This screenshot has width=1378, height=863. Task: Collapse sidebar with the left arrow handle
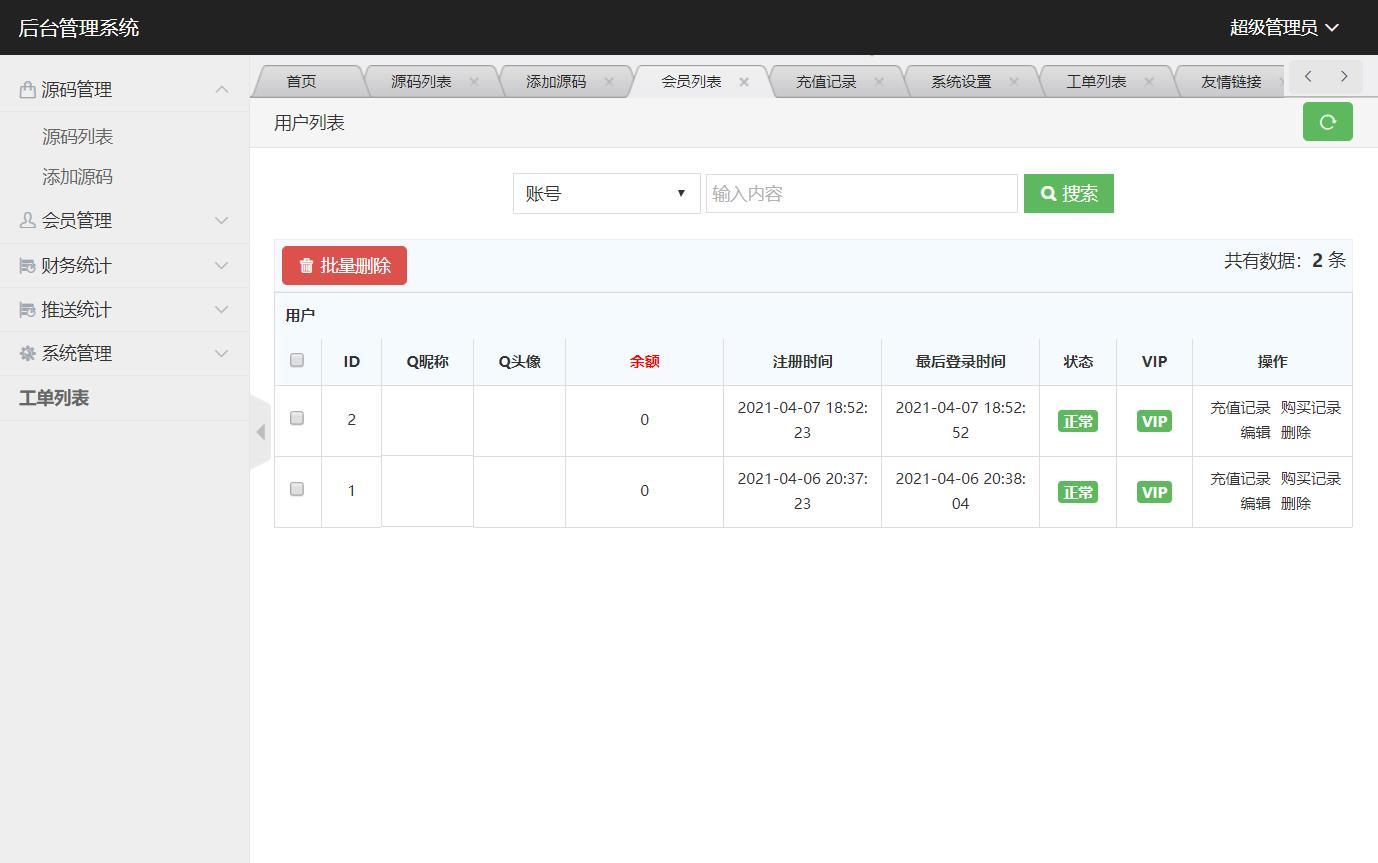coord(260,432)
